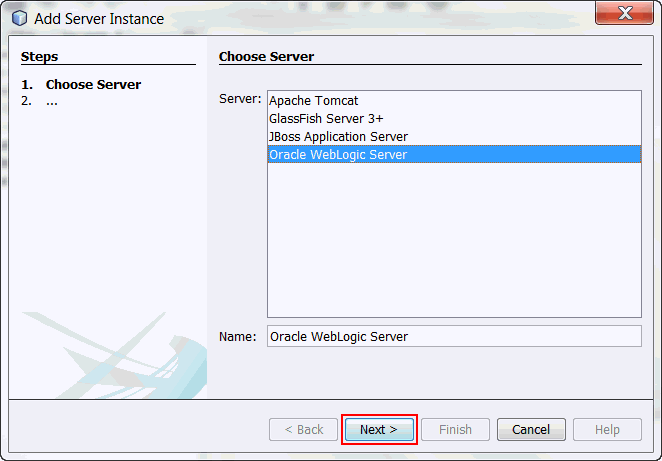Cancel the Add Server Instance dialog

coord(531,429)
